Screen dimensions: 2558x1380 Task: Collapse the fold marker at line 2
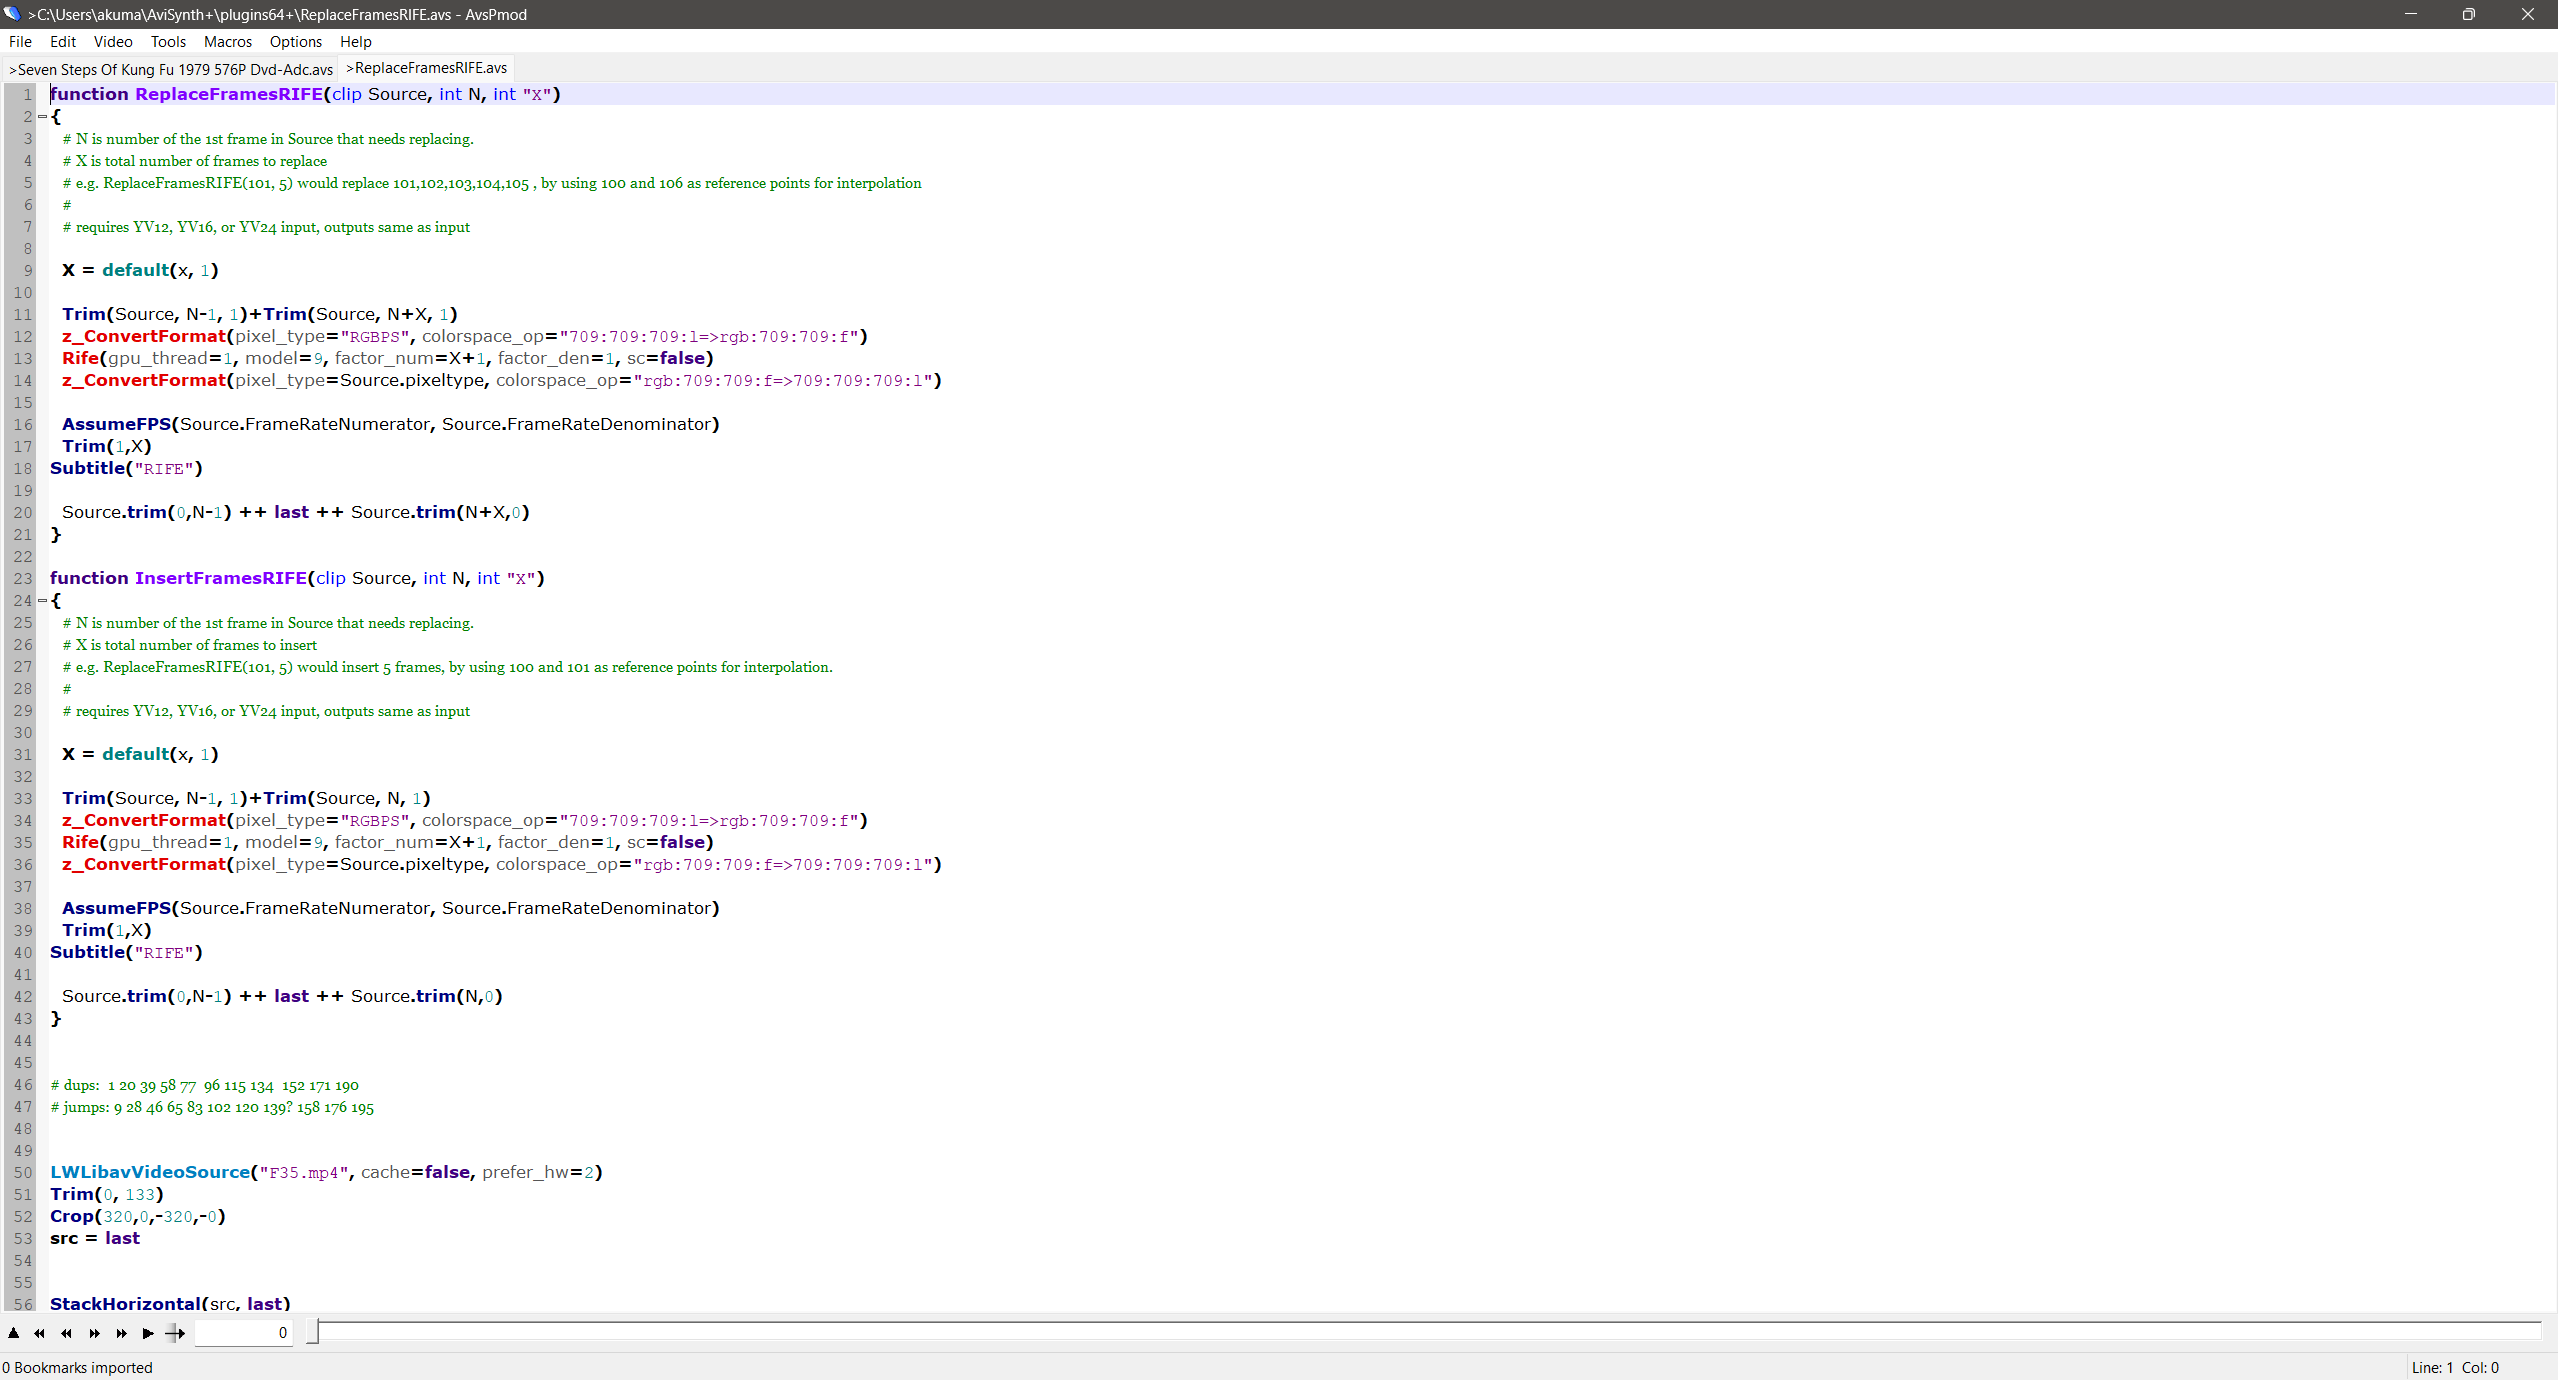pyautogui.click(x=43, y=117)
